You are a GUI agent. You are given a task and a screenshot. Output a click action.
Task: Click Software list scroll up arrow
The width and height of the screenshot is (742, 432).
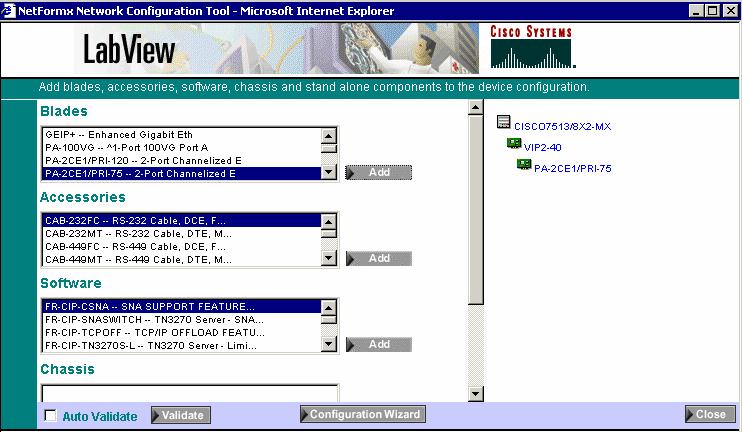click(329, 308)
